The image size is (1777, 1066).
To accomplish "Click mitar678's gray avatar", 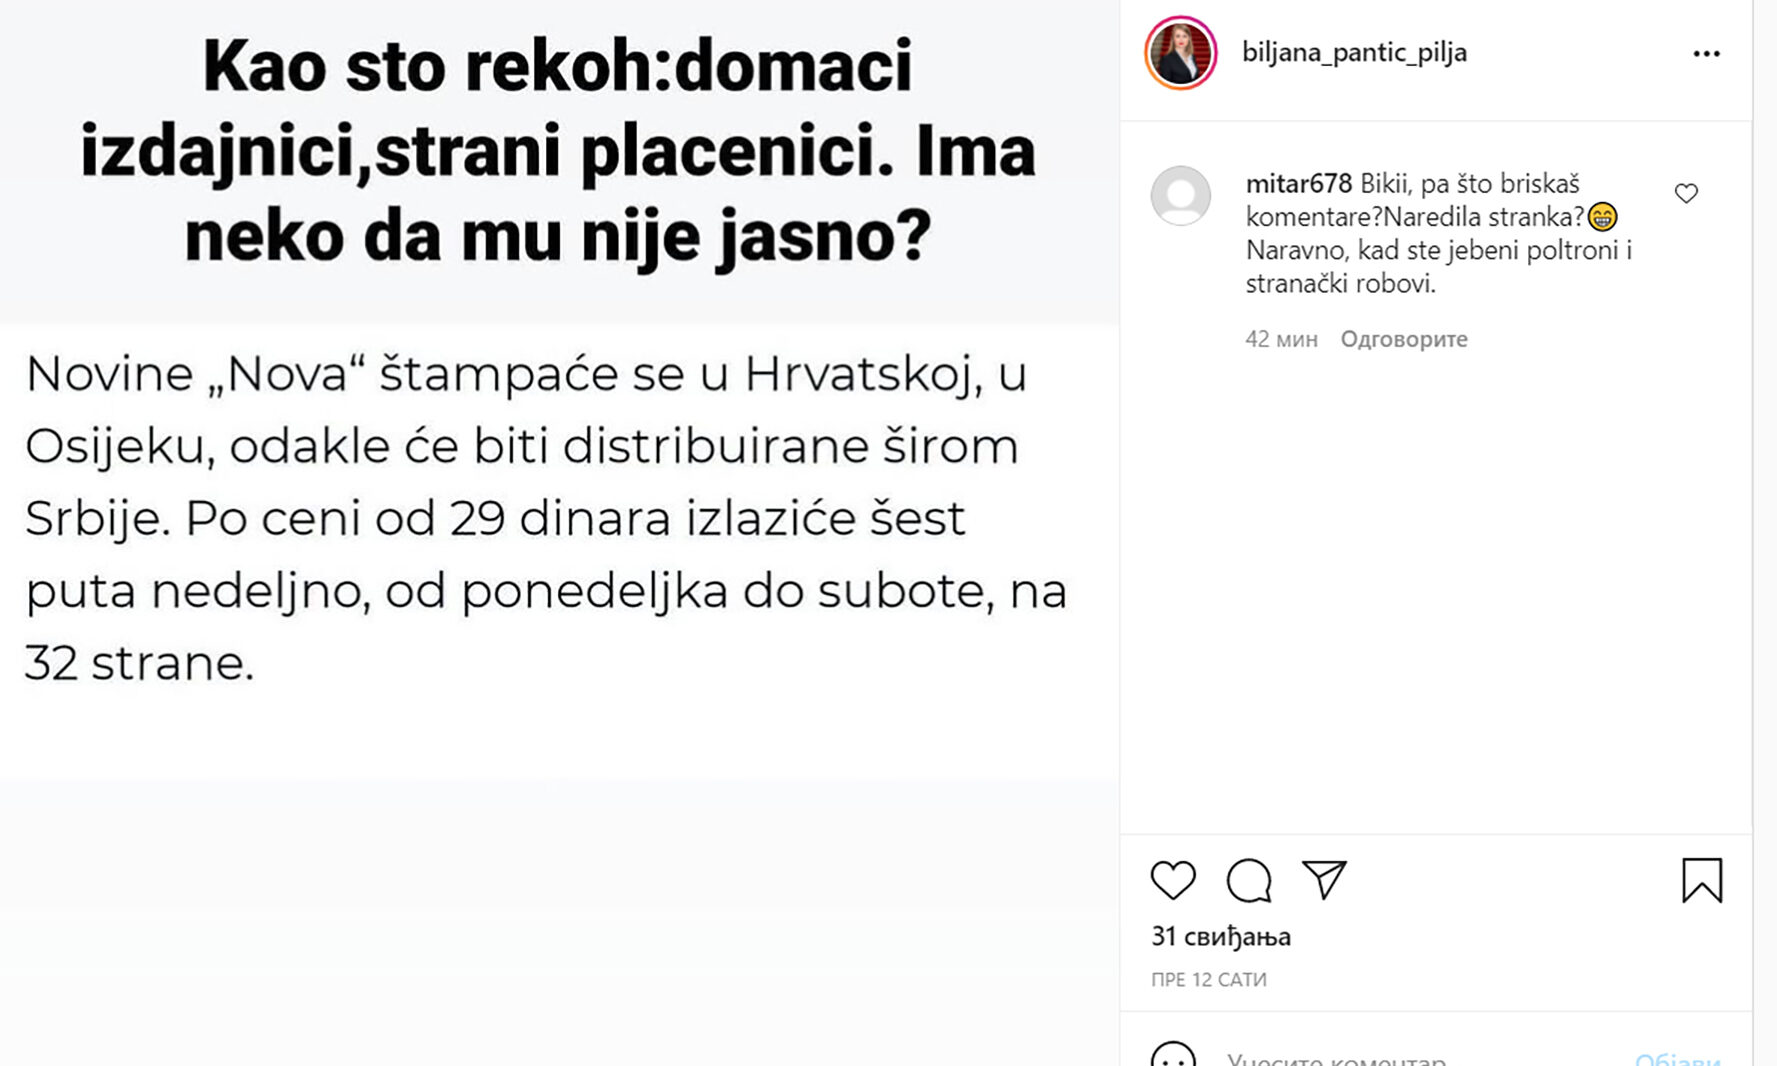I will 1181,196.
